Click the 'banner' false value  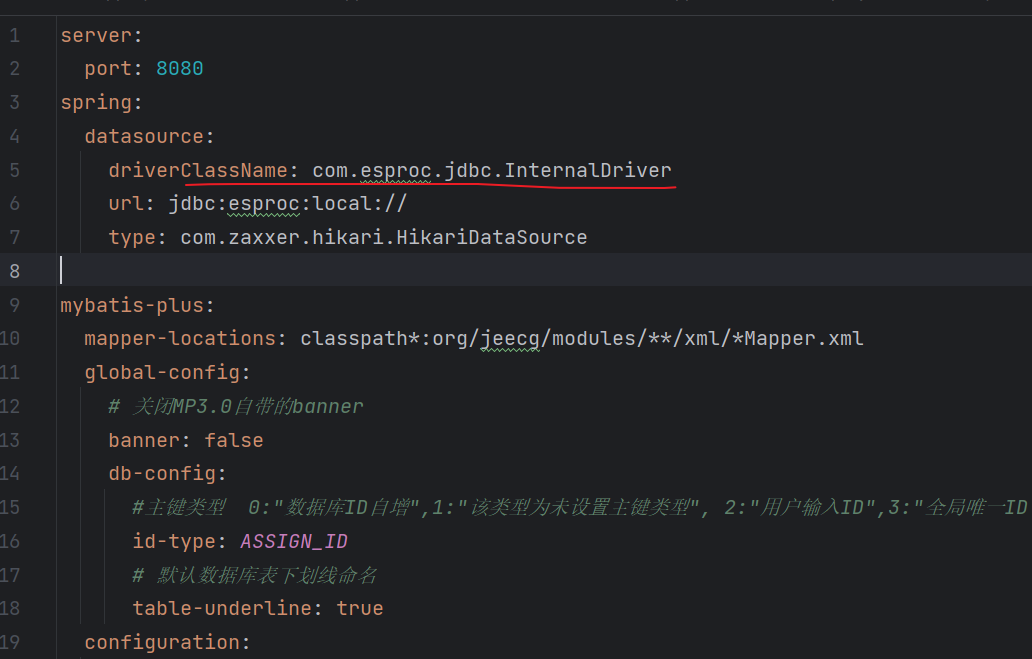(x=234, y=440)
